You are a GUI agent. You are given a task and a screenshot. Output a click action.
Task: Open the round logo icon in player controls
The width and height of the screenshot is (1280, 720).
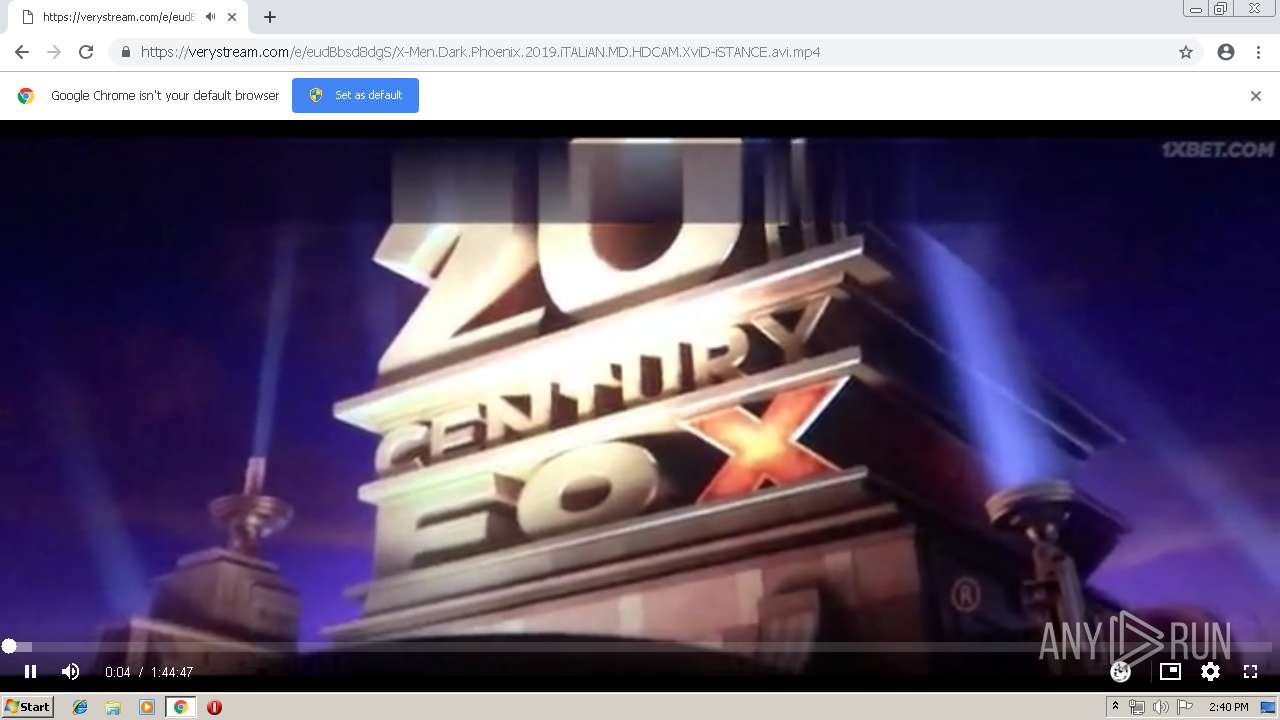point(1121,672)
